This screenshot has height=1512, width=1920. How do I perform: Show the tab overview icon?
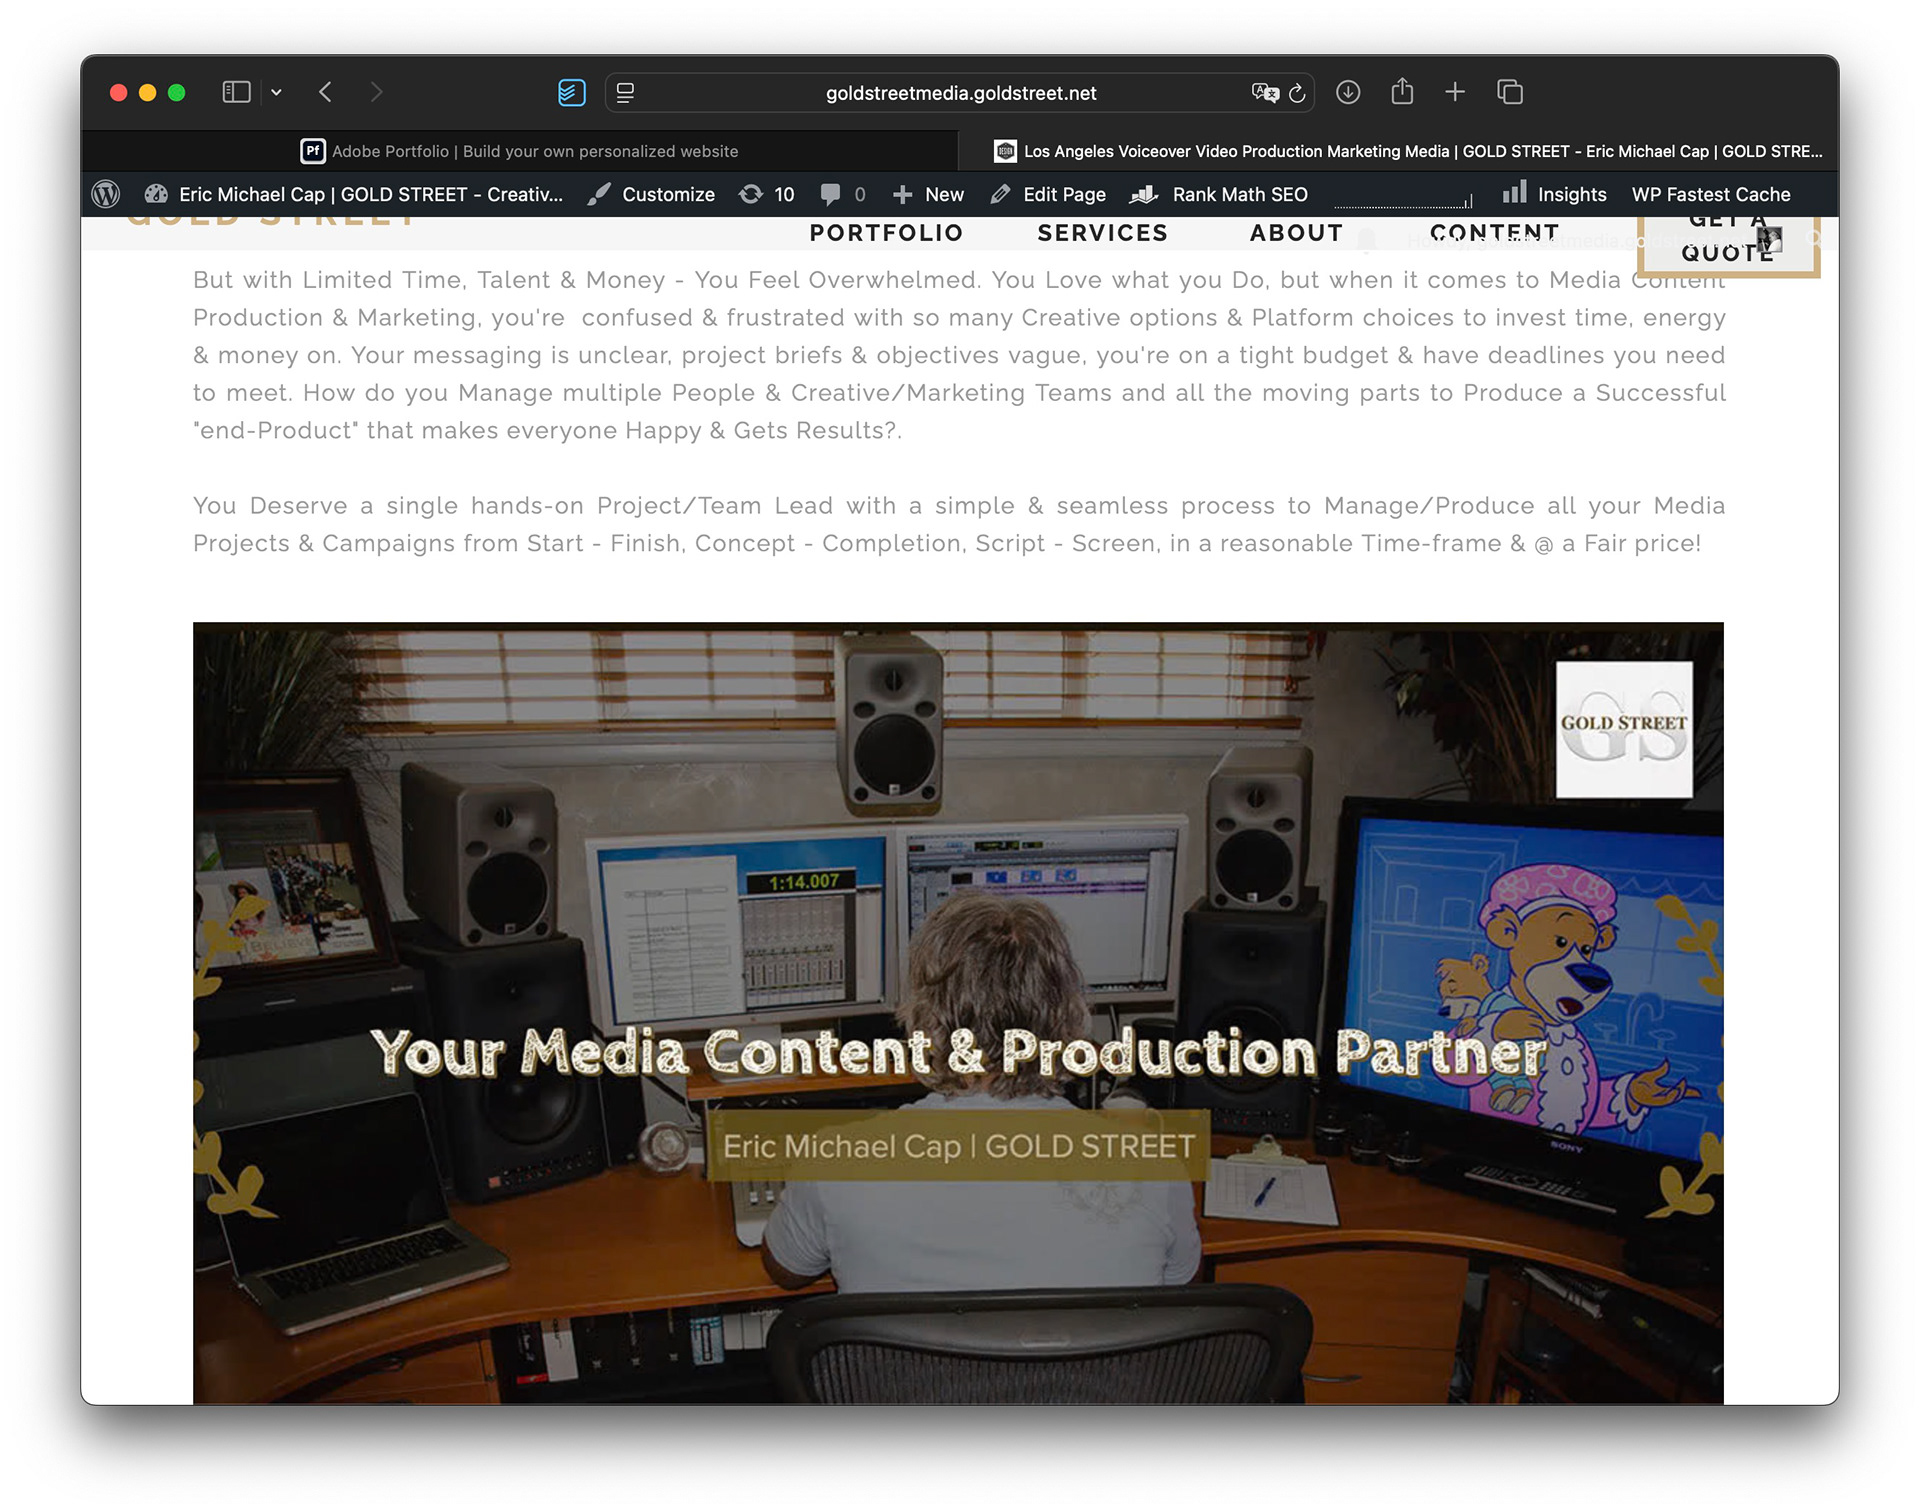(1509, 92)
